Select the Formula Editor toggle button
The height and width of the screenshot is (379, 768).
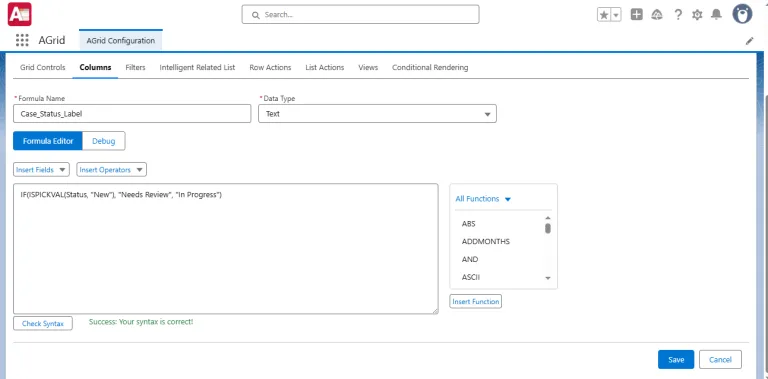48,141
